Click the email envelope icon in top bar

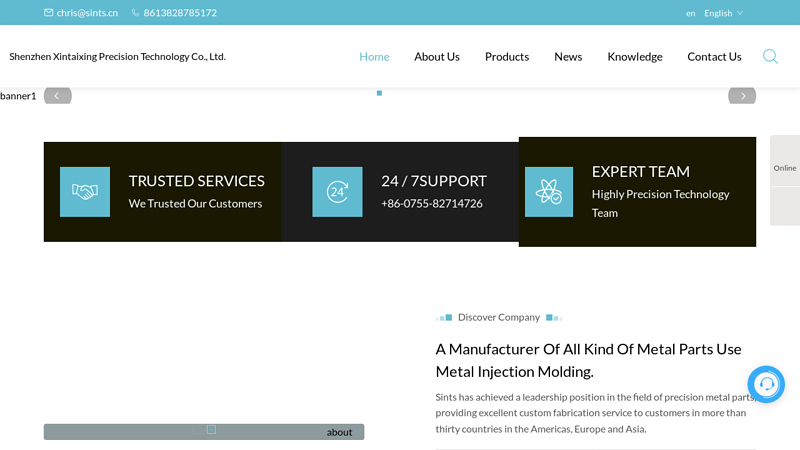(x=48, y=12)
